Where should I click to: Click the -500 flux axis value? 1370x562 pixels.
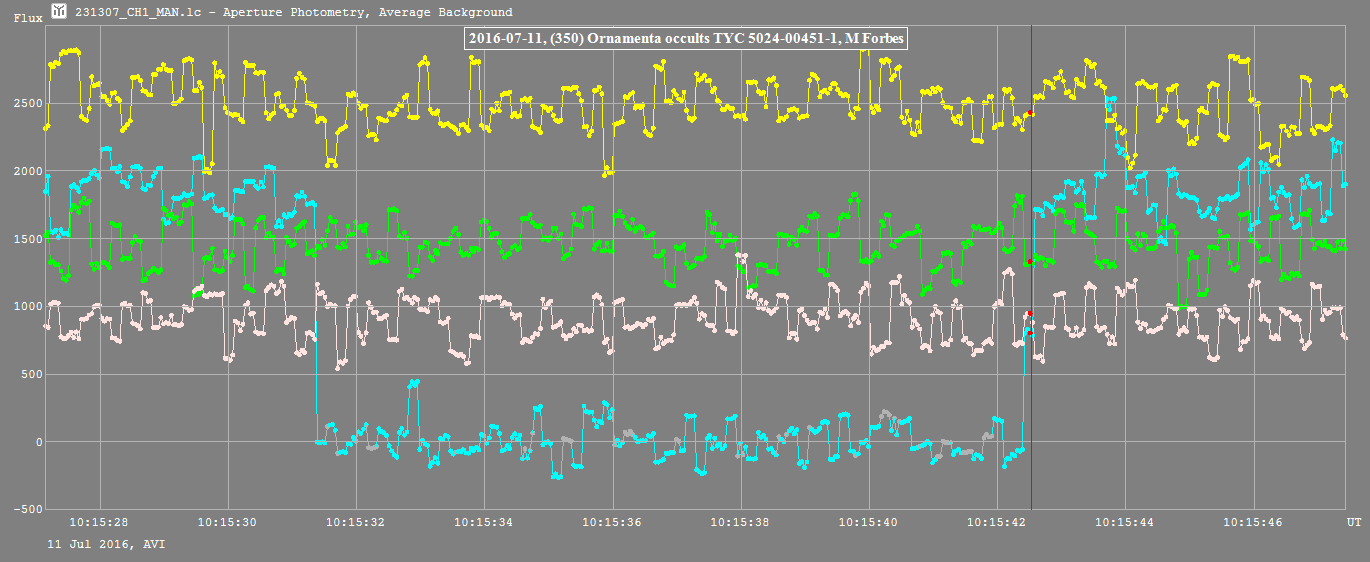[26, 510]
